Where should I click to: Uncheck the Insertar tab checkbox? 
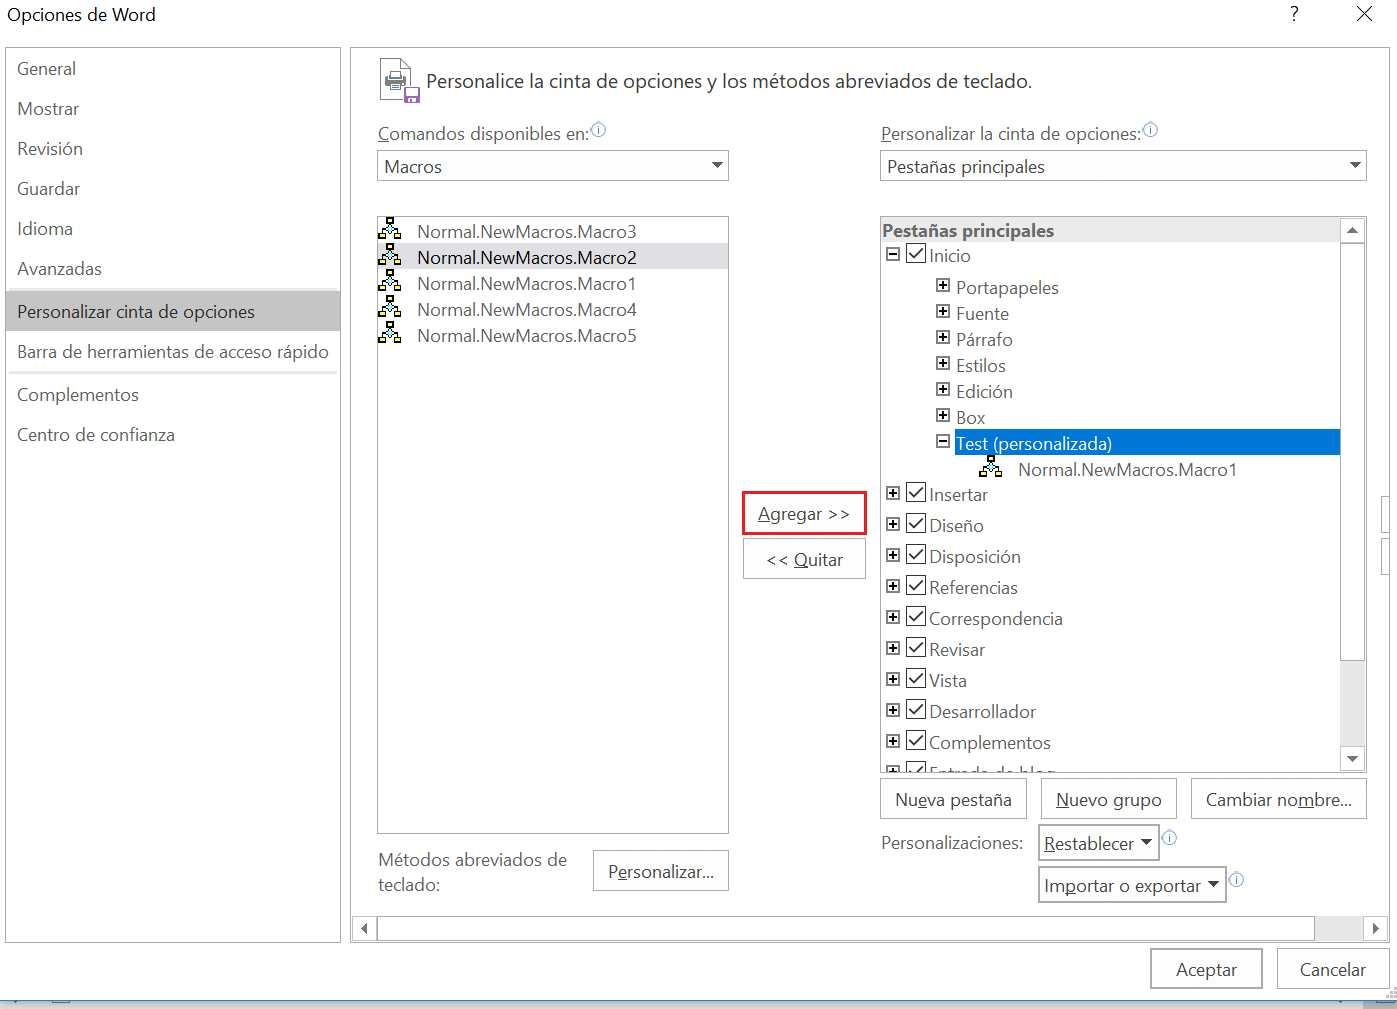[x=916, y=493]
